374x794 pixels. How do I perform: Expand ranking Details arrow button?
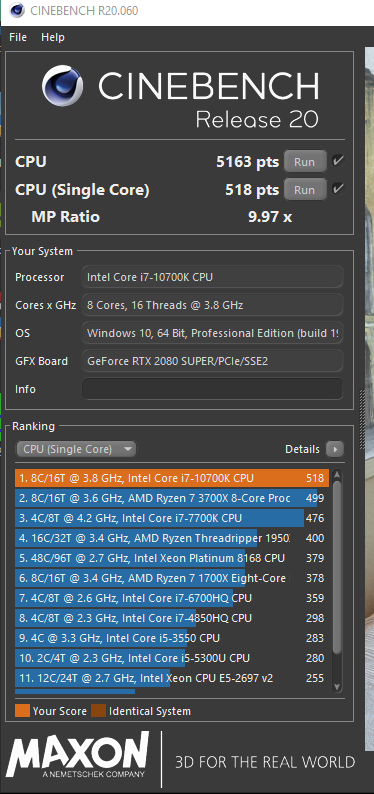click(x=335, y=449)
